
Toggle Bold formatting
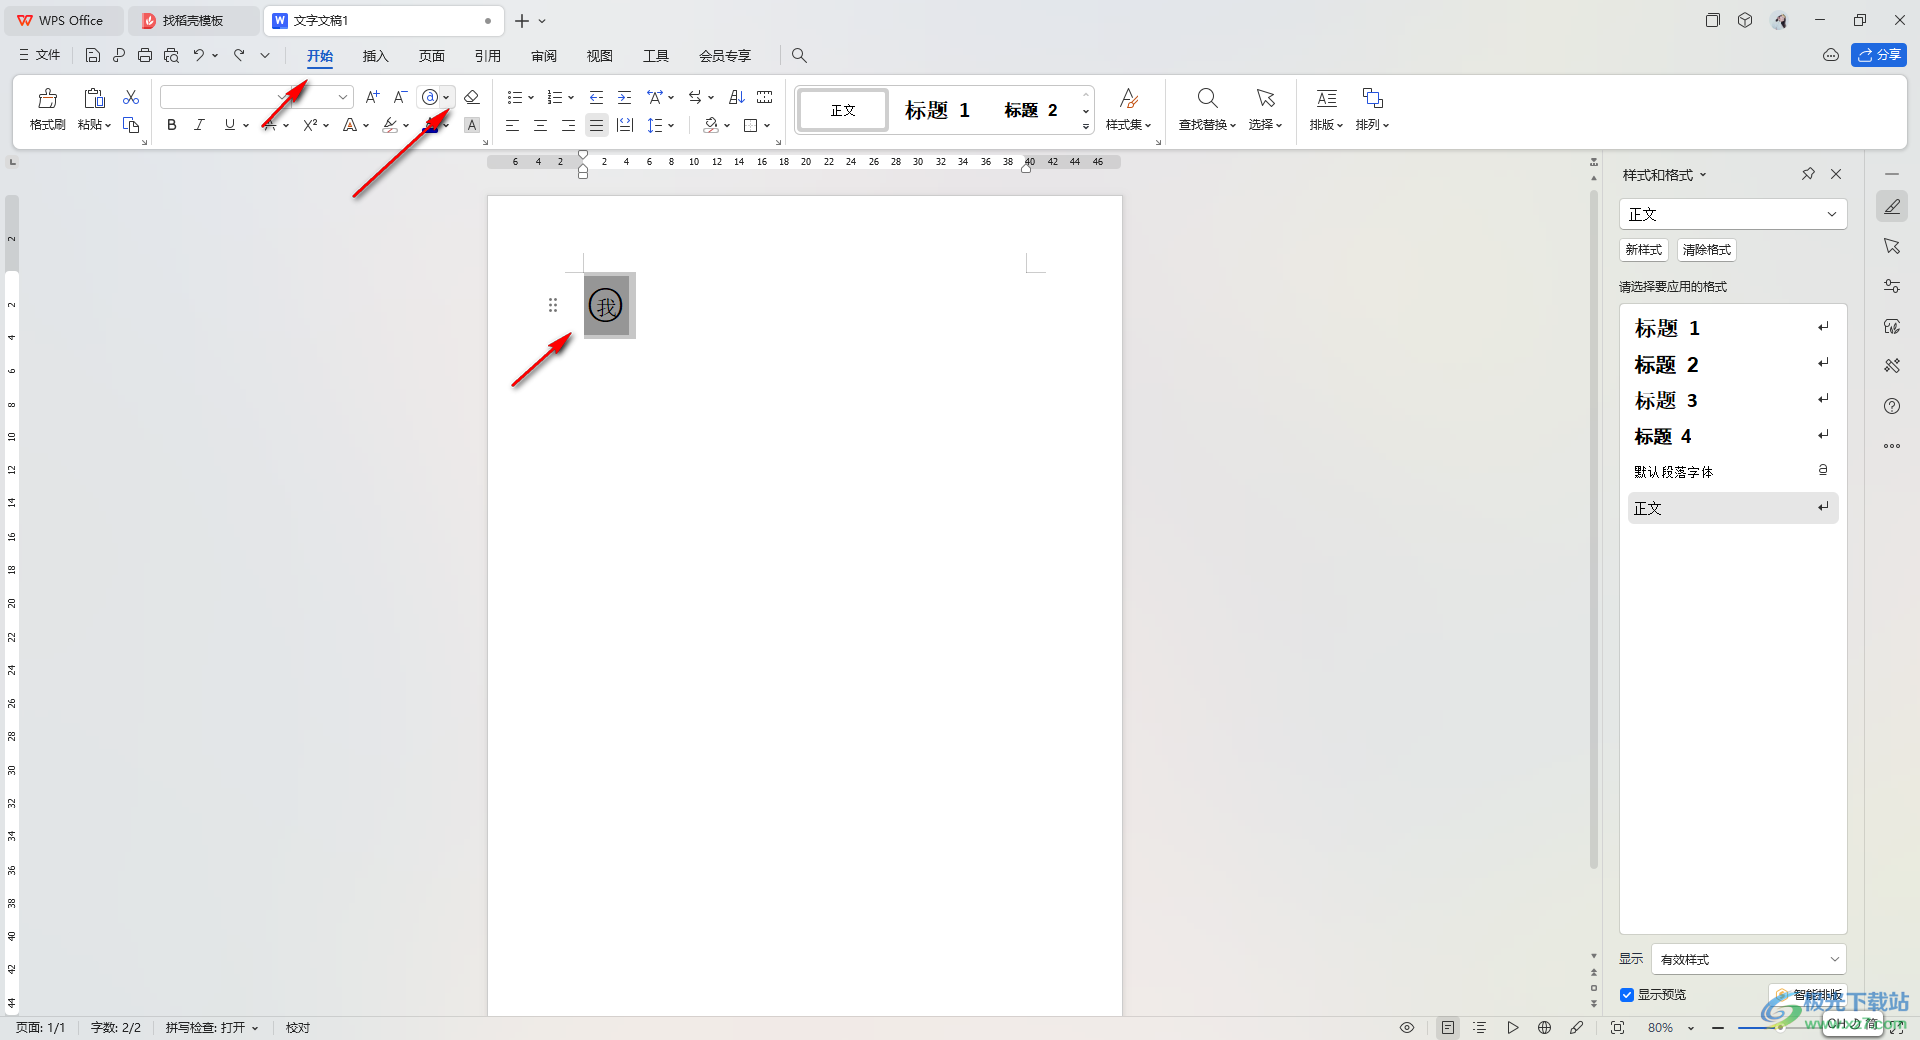pyautogui.click(x=172, y=125)
